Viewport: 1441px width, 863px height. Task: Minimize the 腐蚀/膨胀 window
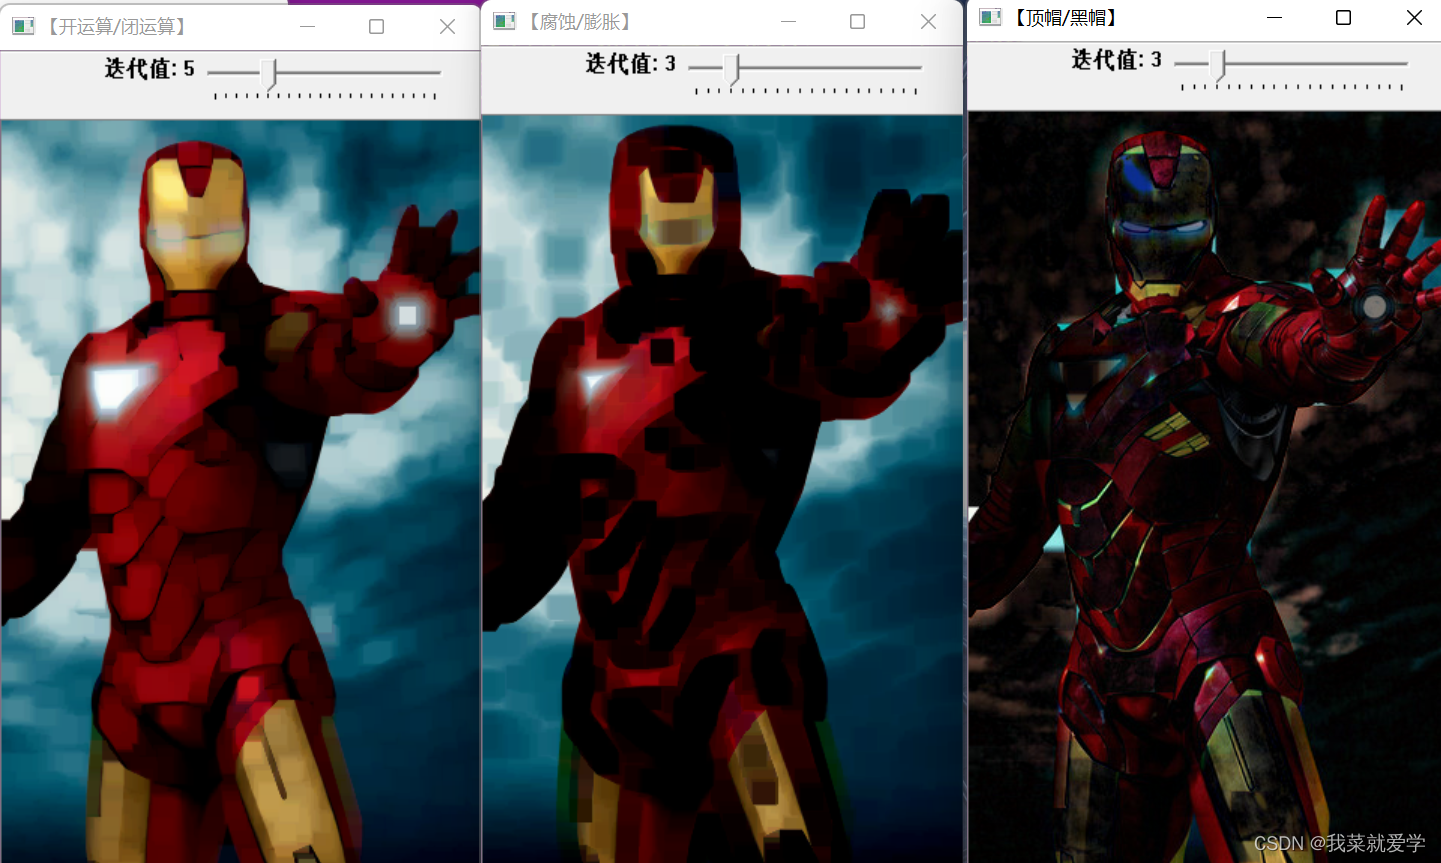[788, 21]
